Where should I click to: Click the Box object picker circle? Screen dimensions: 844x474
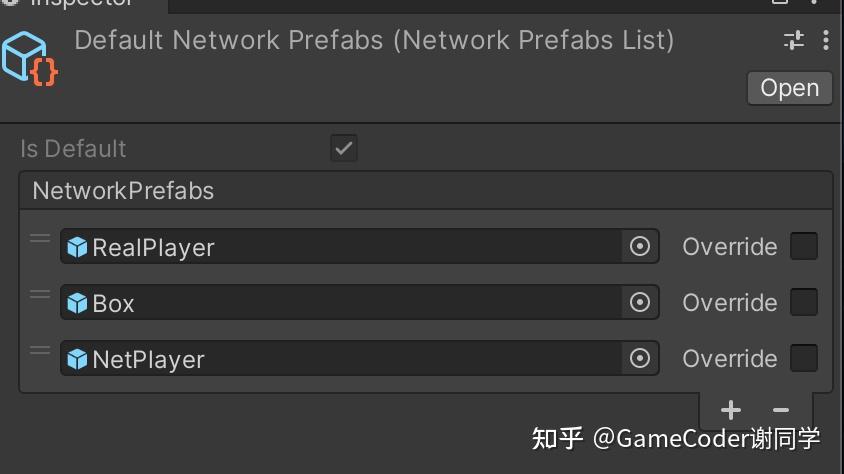[639, 302]
